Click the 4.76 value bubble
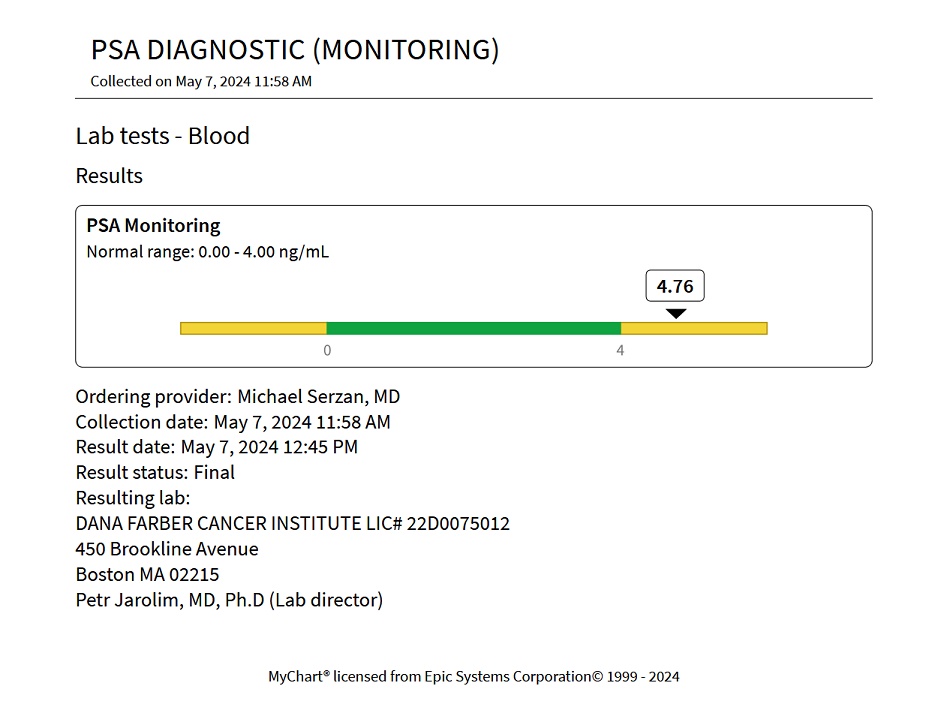 point(676,287)
